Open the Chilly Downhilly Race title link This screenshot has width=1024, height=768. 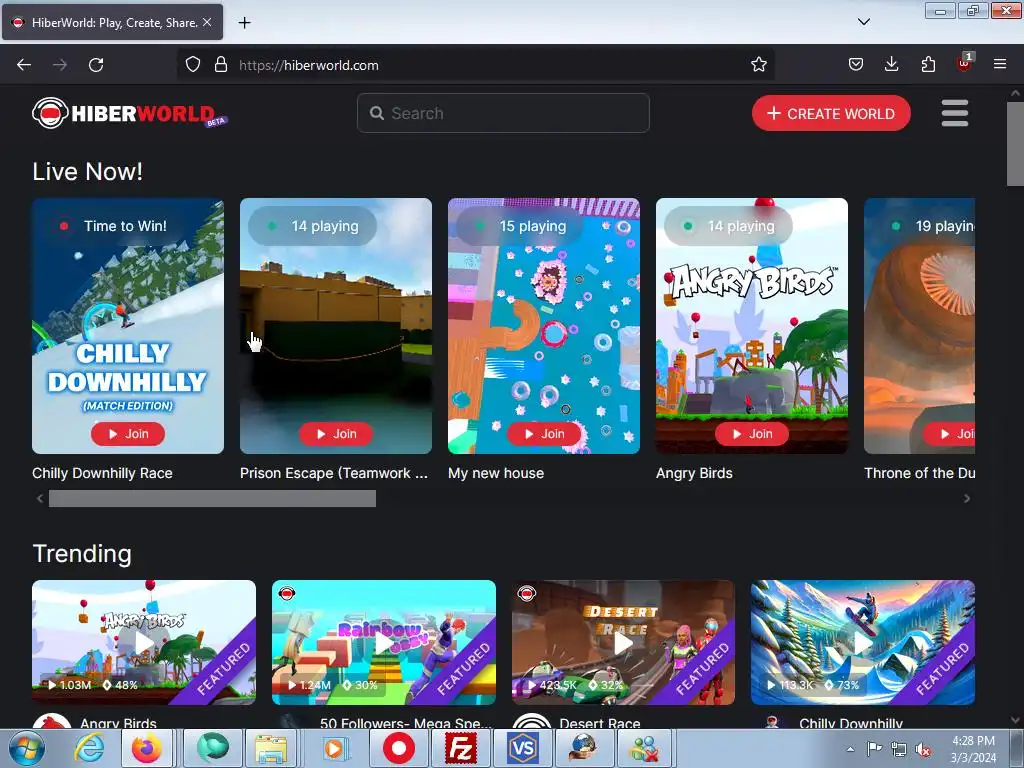coord(103,473)
